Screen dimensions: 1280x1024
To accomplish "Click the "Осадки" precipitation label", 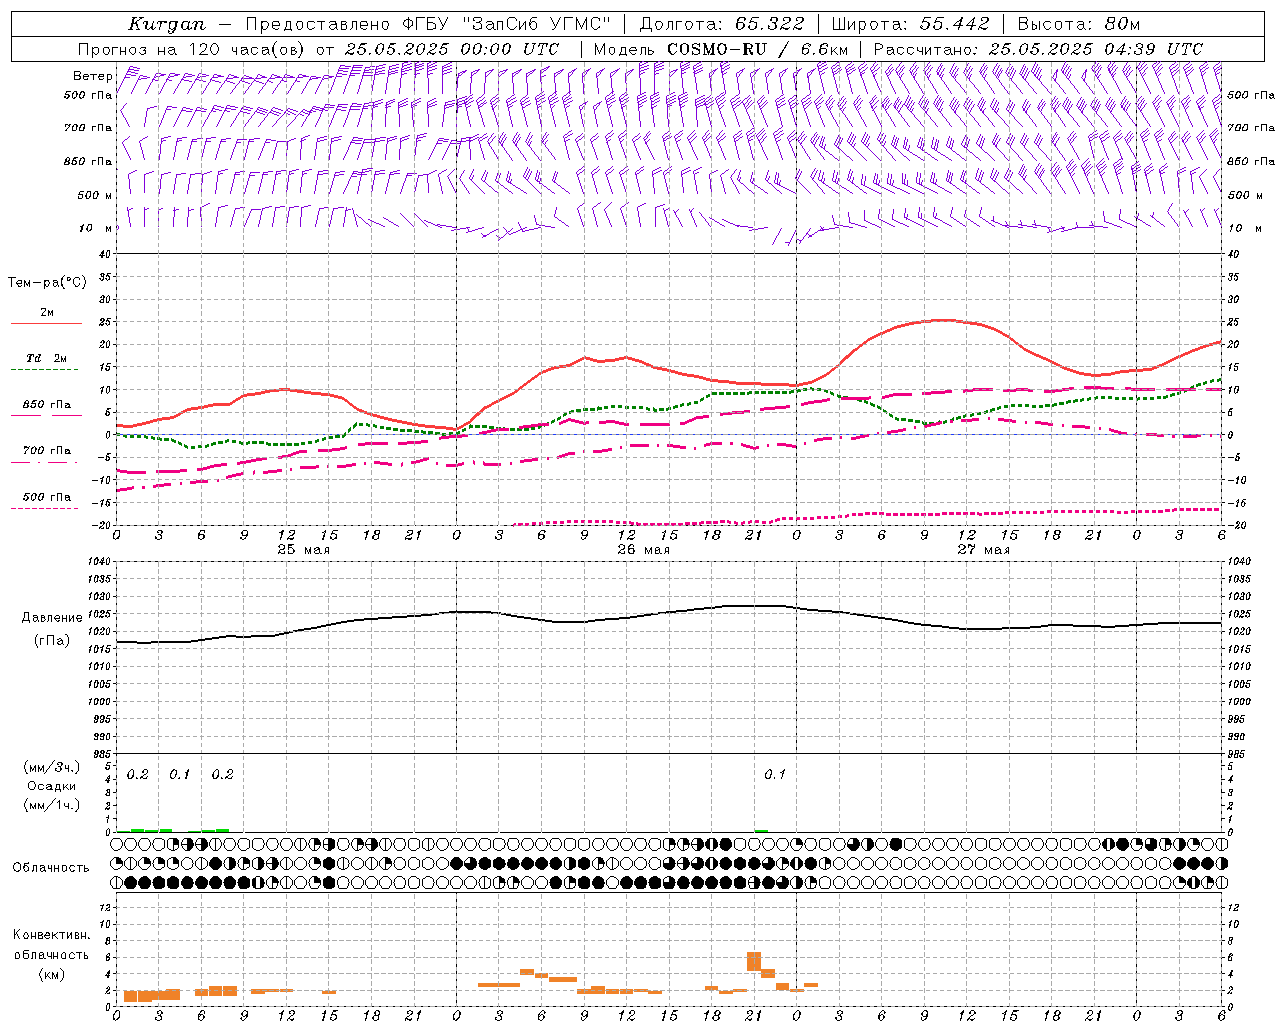I will click(x=51, y=786).
